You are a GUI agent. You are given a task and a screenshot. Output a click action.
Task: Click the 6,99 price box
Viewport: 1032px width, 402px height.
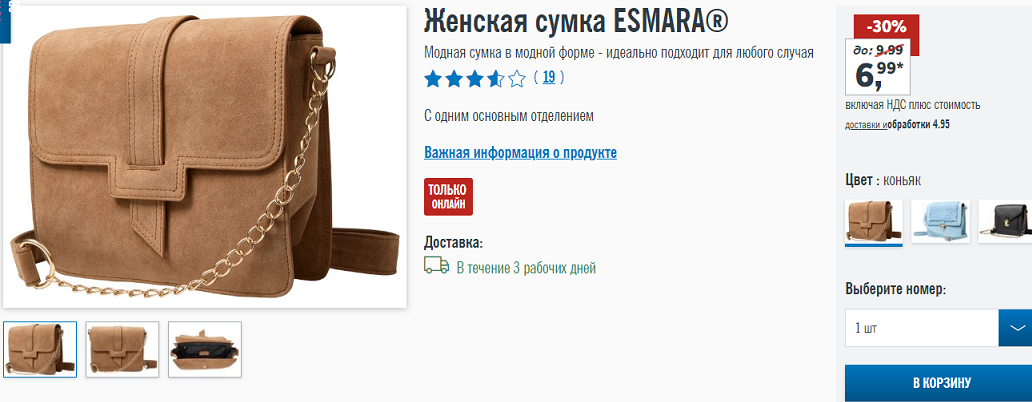click(x=877, y=66)
